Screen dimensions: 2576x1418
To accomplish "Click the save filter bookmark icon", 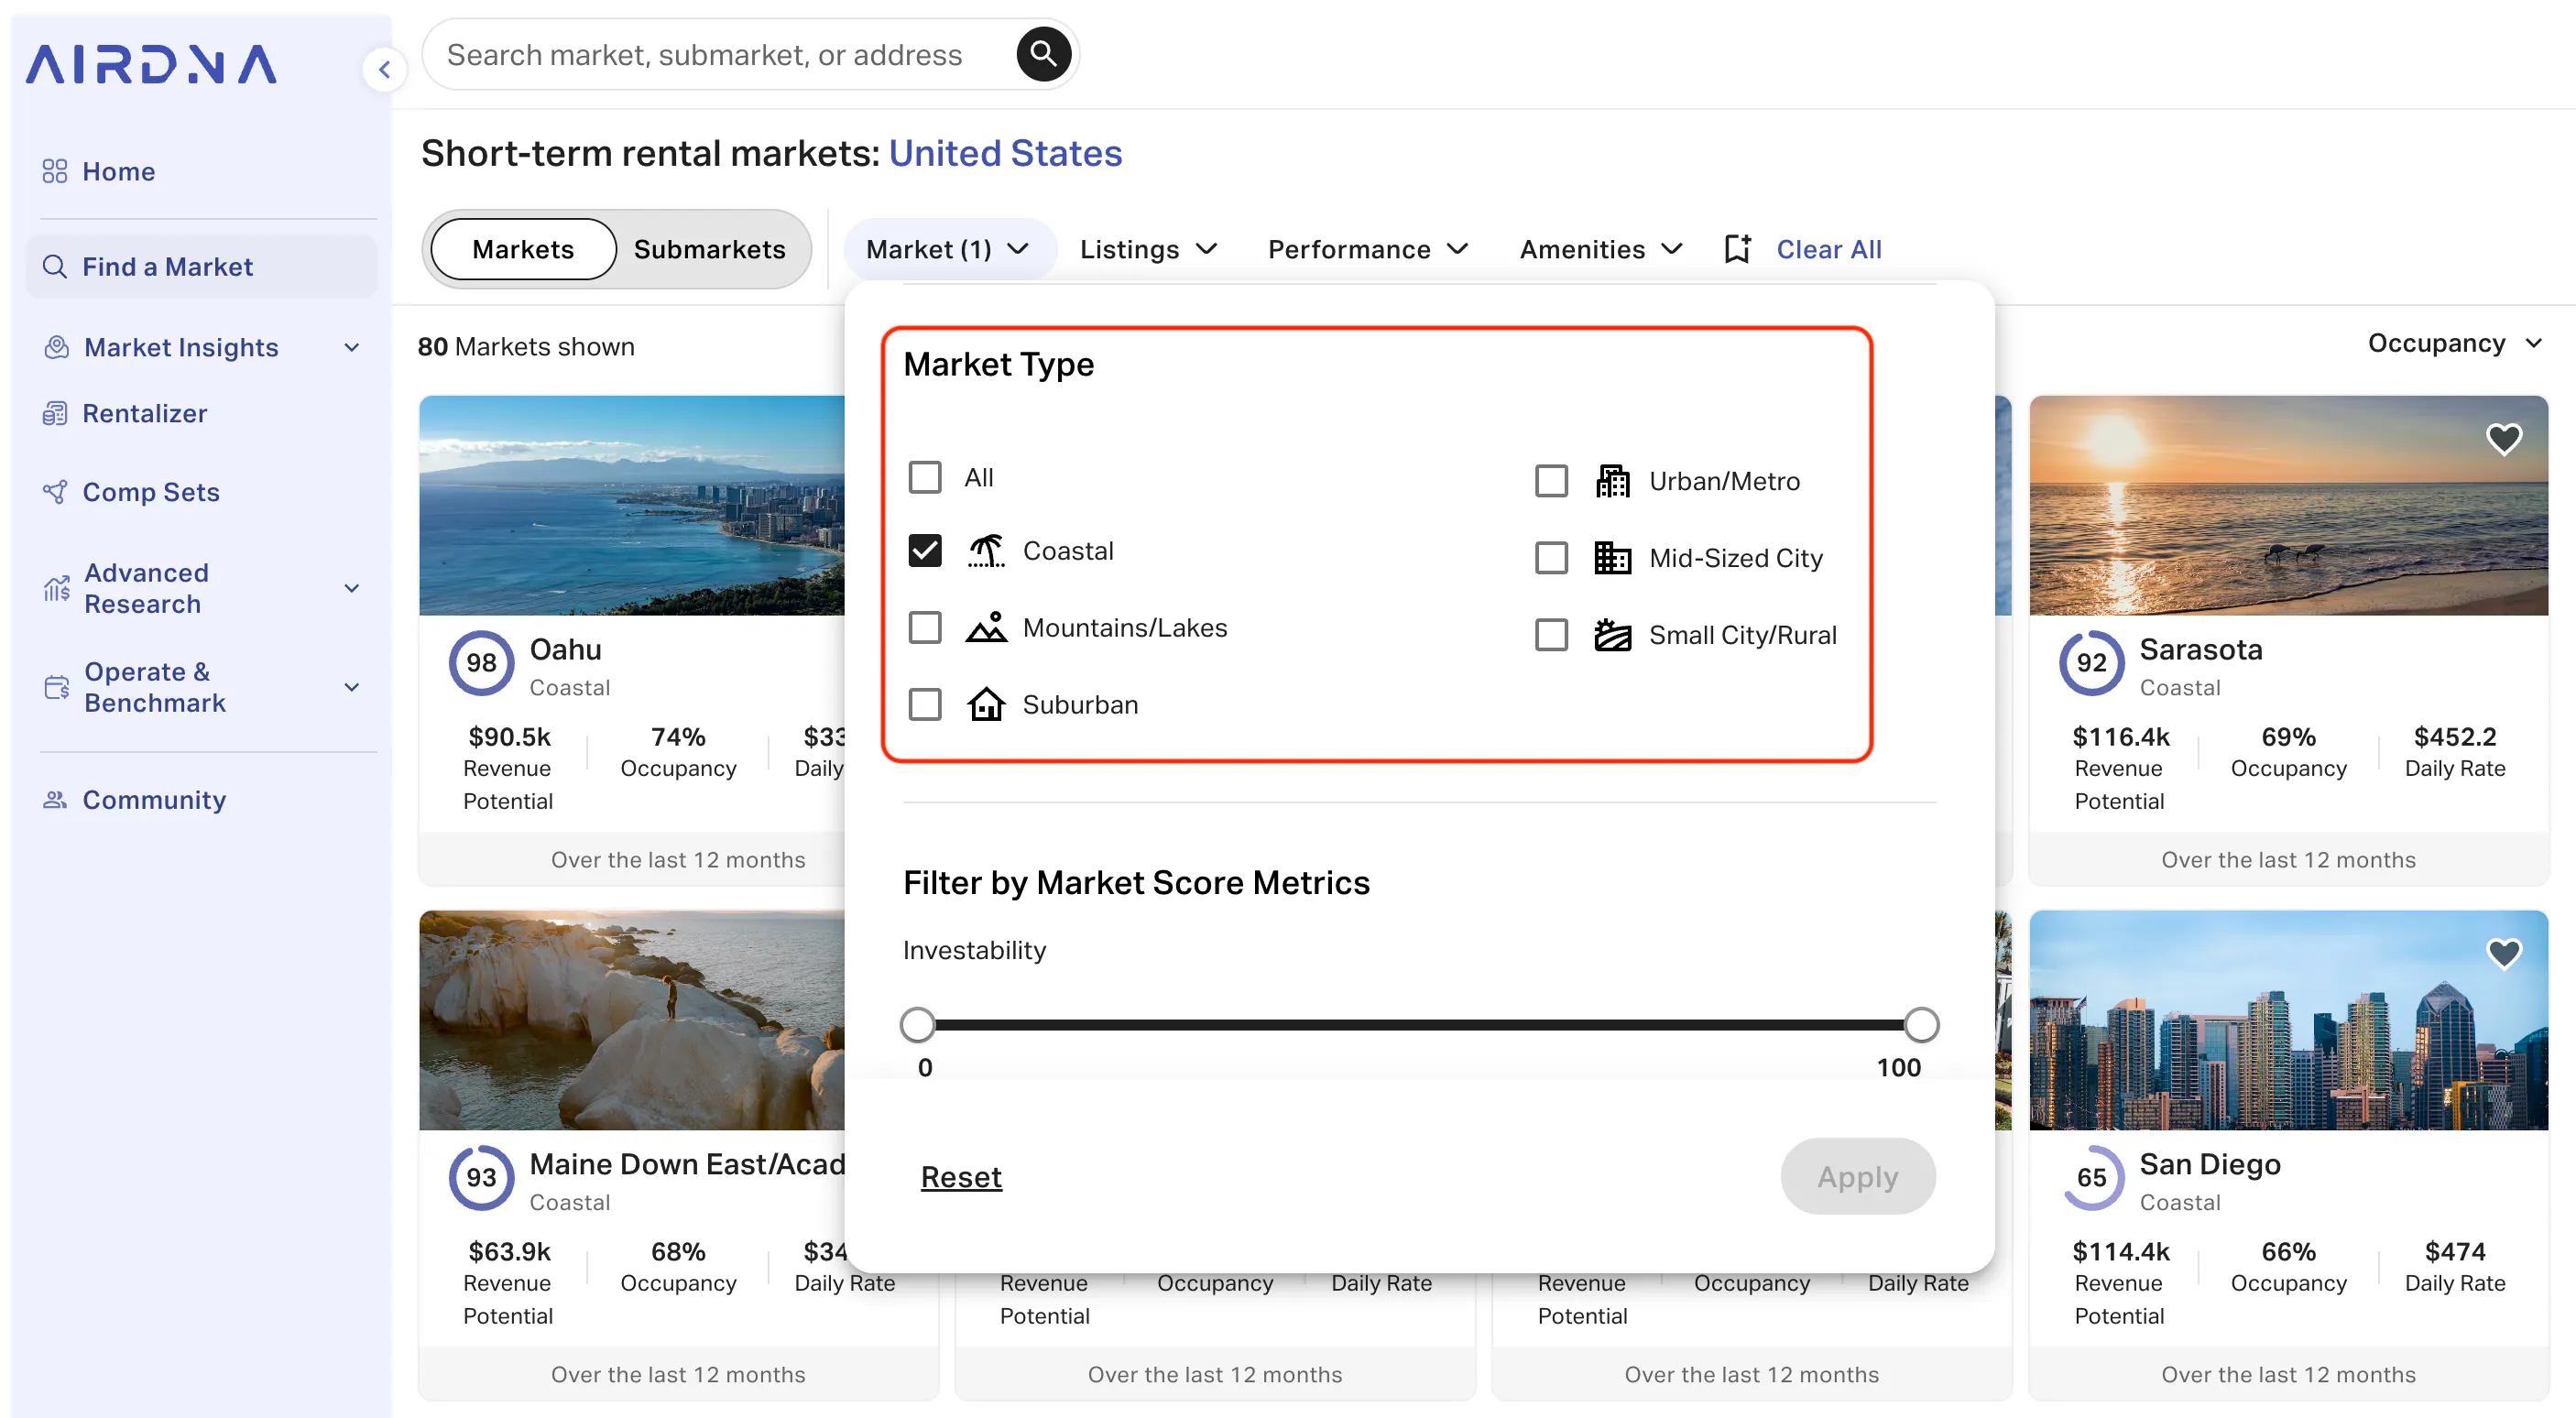I will click(x=1738, y=249).
